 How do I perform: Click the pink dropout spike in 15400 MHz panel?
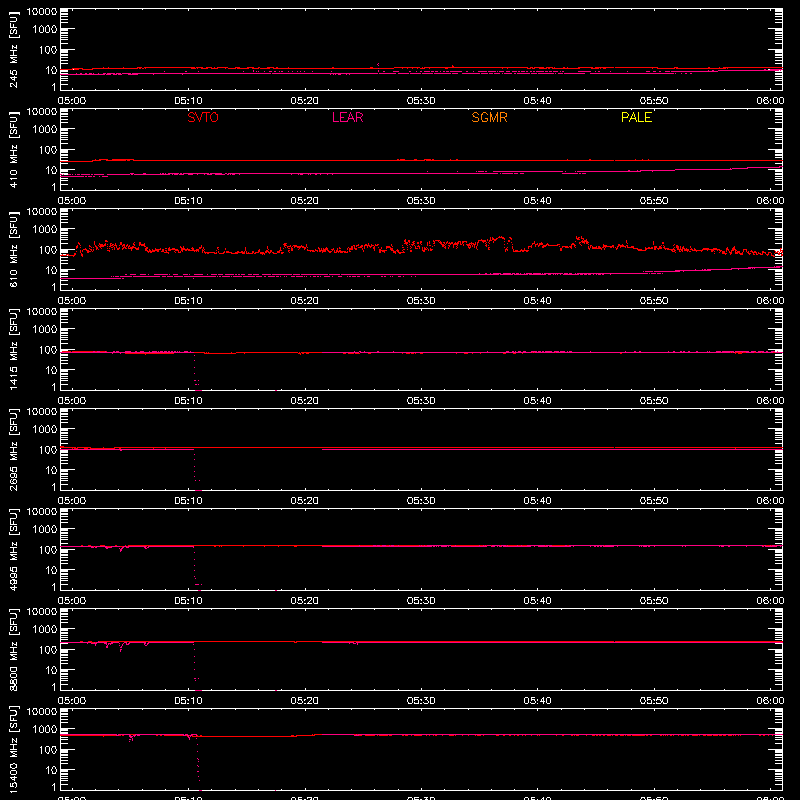[198, 763]
